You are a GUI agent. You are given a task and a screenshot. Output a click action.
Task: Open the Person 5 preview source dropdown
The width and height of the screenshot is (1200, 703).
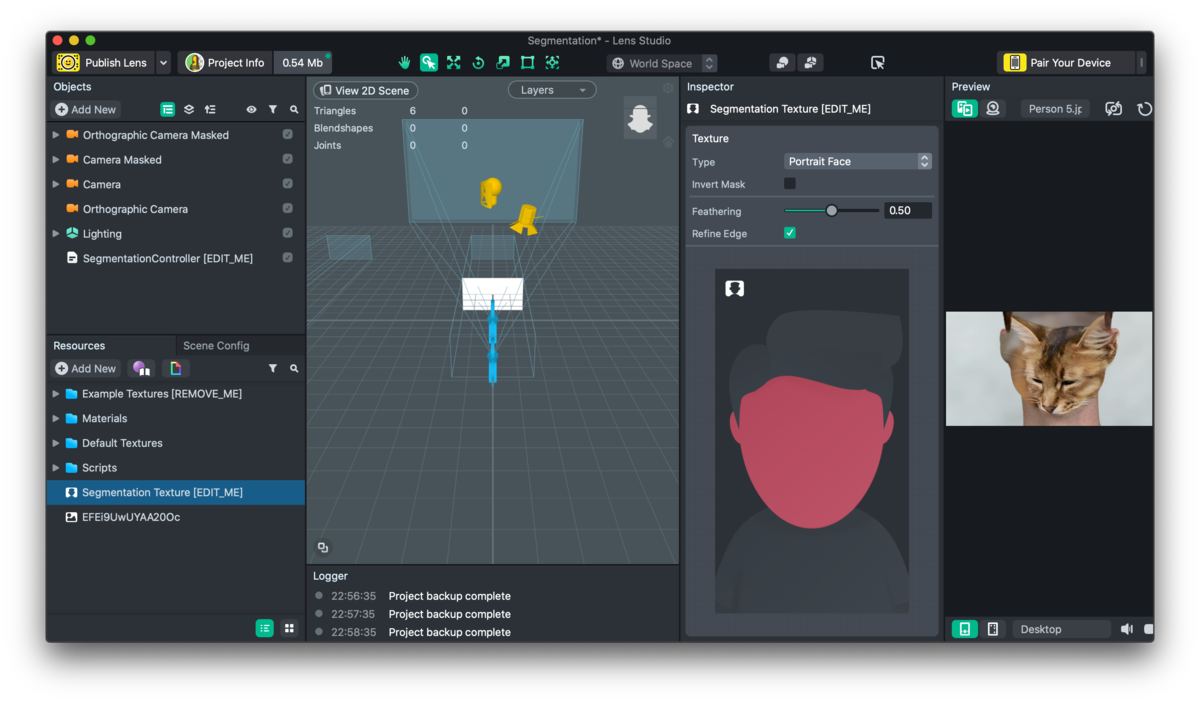coord(1055,108)
